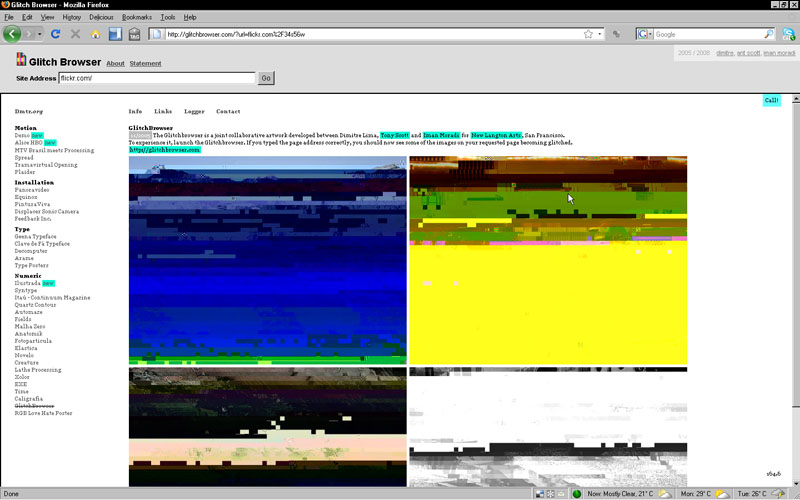Click the grayscale glitched image thumbnail
This screenshot has height=500, width=800.
[x=548, y=427]
